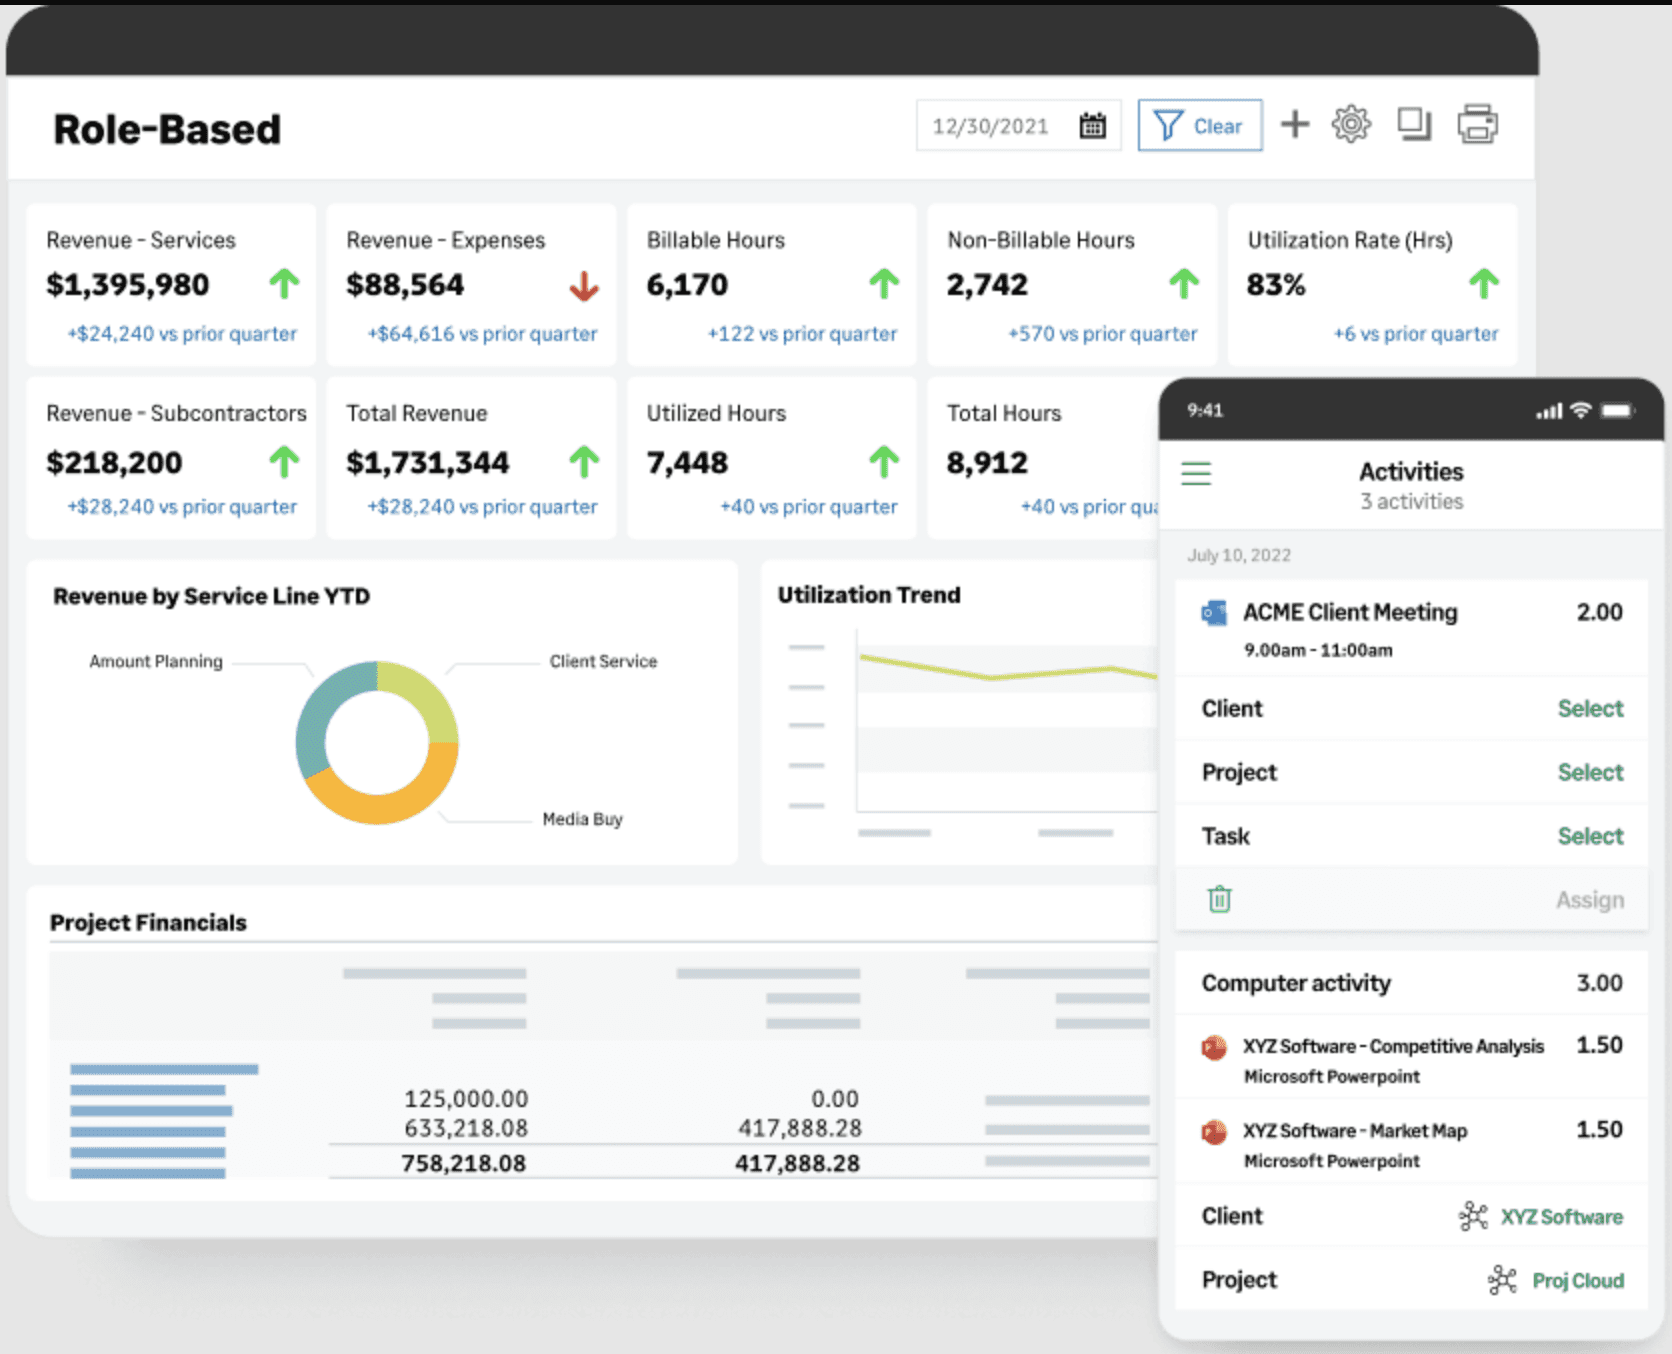
Task: Click the Billable Hours up arrow
Action: click(x=884, y=284)
